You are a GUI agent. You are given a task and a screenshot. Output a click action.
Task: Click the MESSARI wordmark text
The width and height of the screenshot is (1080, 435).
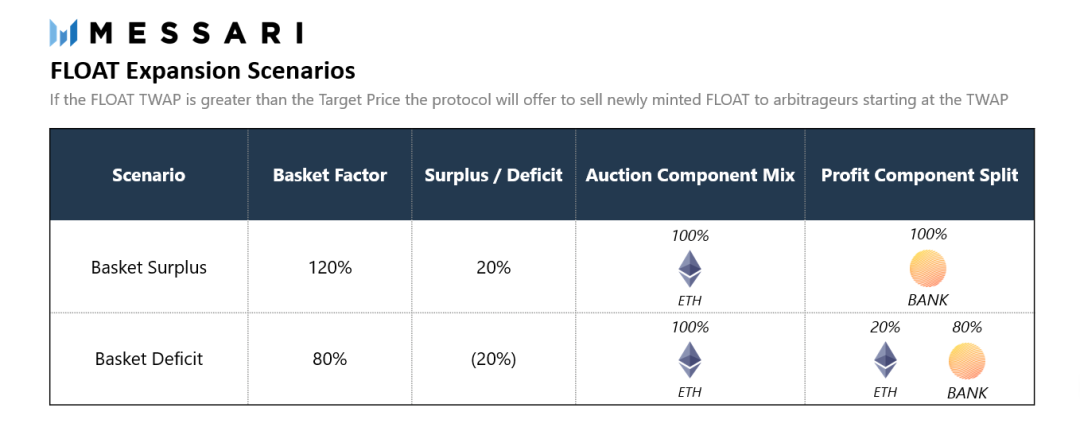coord(195,33)
